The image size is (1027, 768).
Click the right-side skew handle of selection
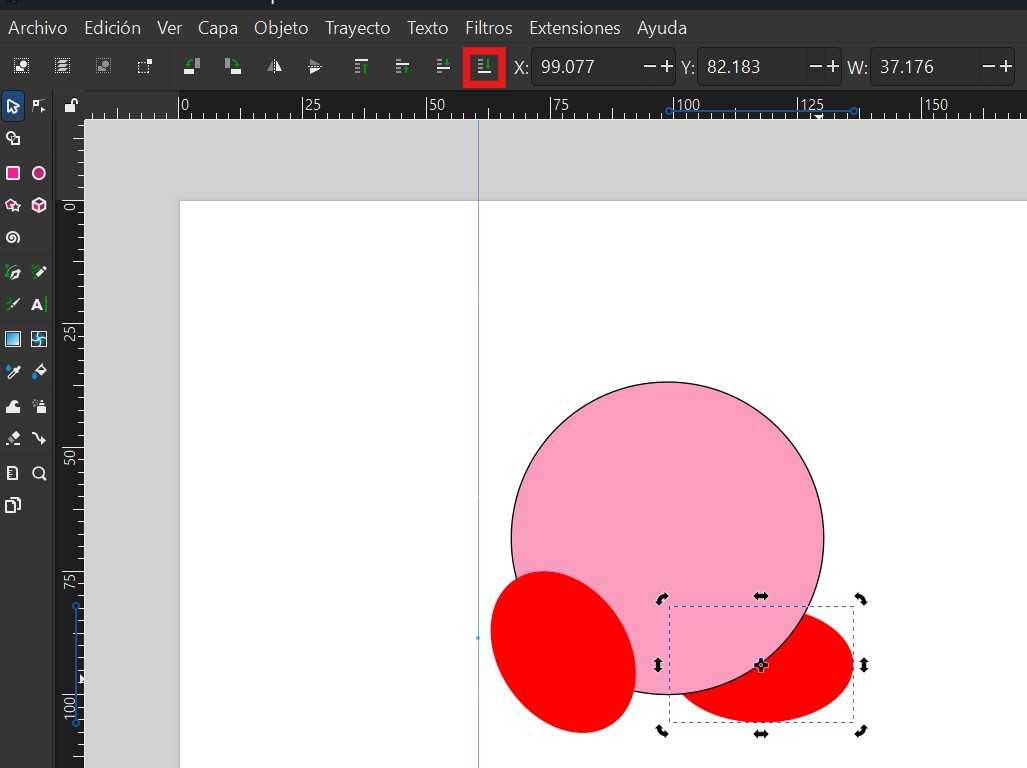[x=864, y=665]
